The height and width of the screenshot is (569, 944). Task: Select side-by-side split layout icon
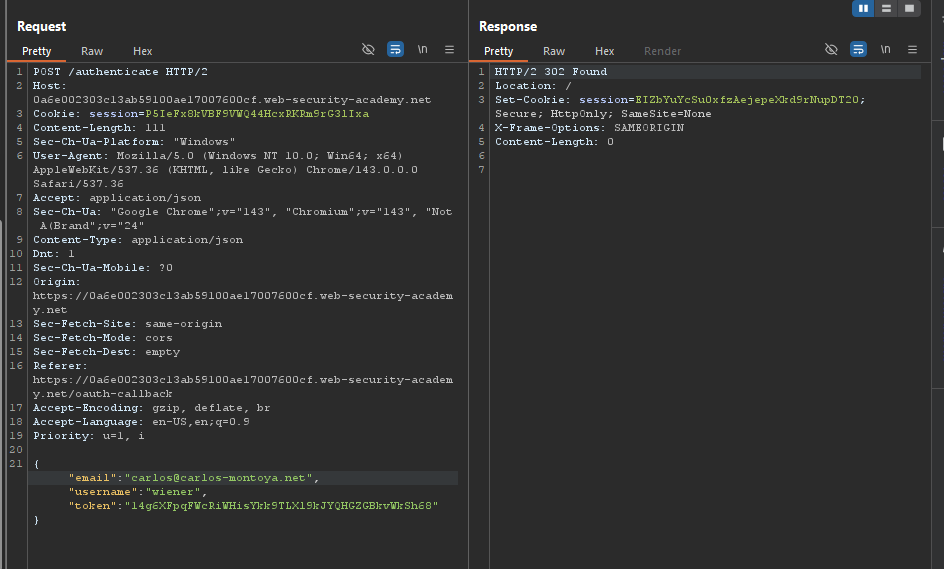[x=863, y=8]
